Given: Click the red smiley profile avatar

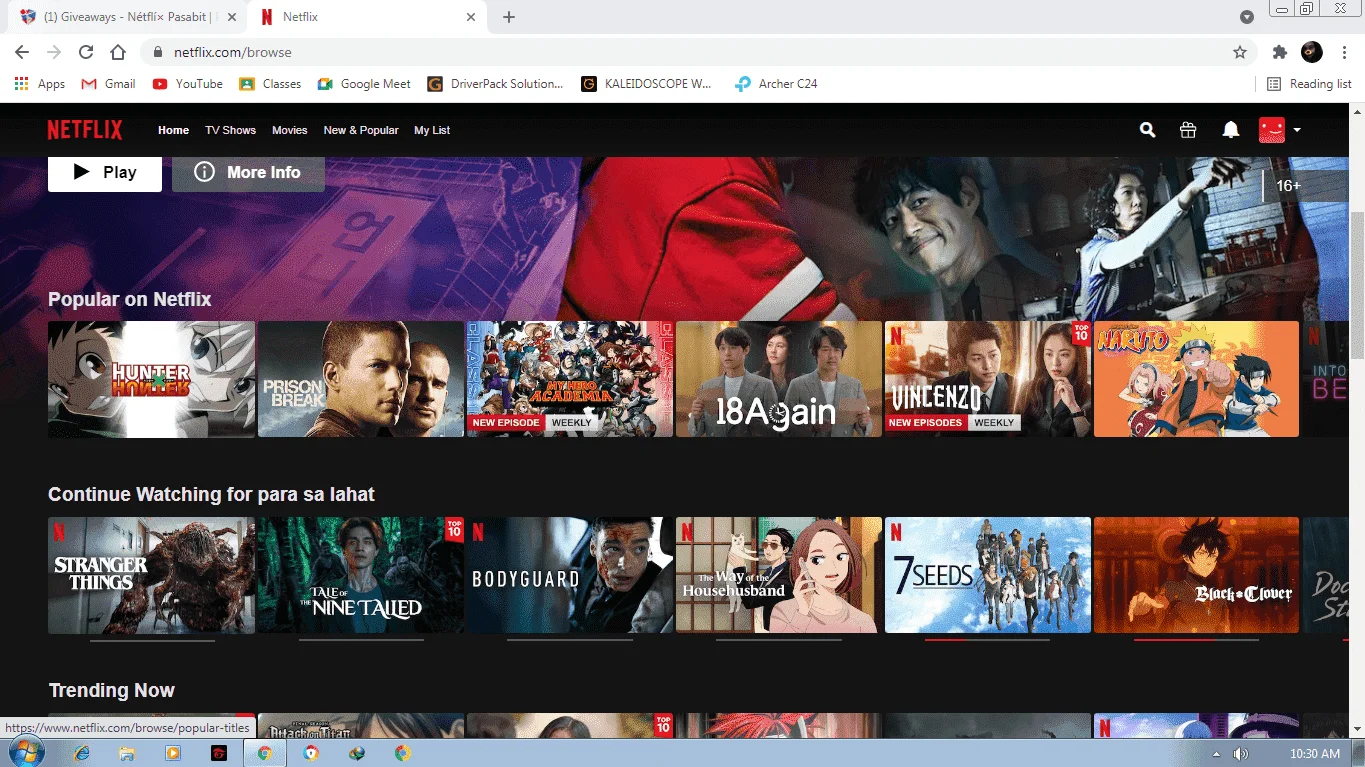Looking at the screenshot, I should click(1271, 130).
